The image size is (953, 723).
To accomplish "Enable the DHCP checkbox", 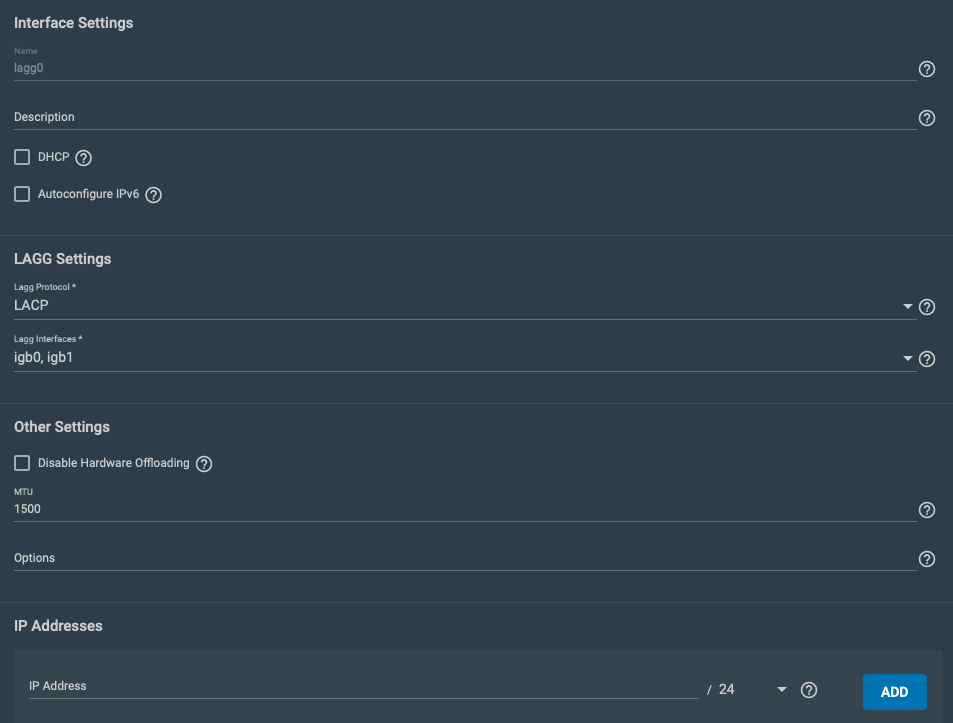I will 22,157.
